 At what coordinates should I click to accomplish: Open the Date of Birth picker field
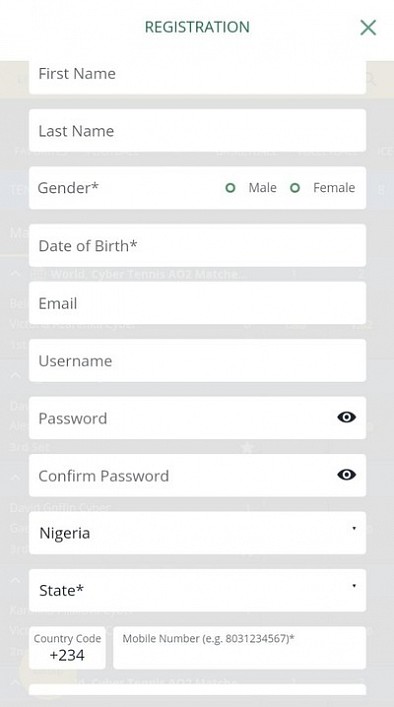(197, 246)
